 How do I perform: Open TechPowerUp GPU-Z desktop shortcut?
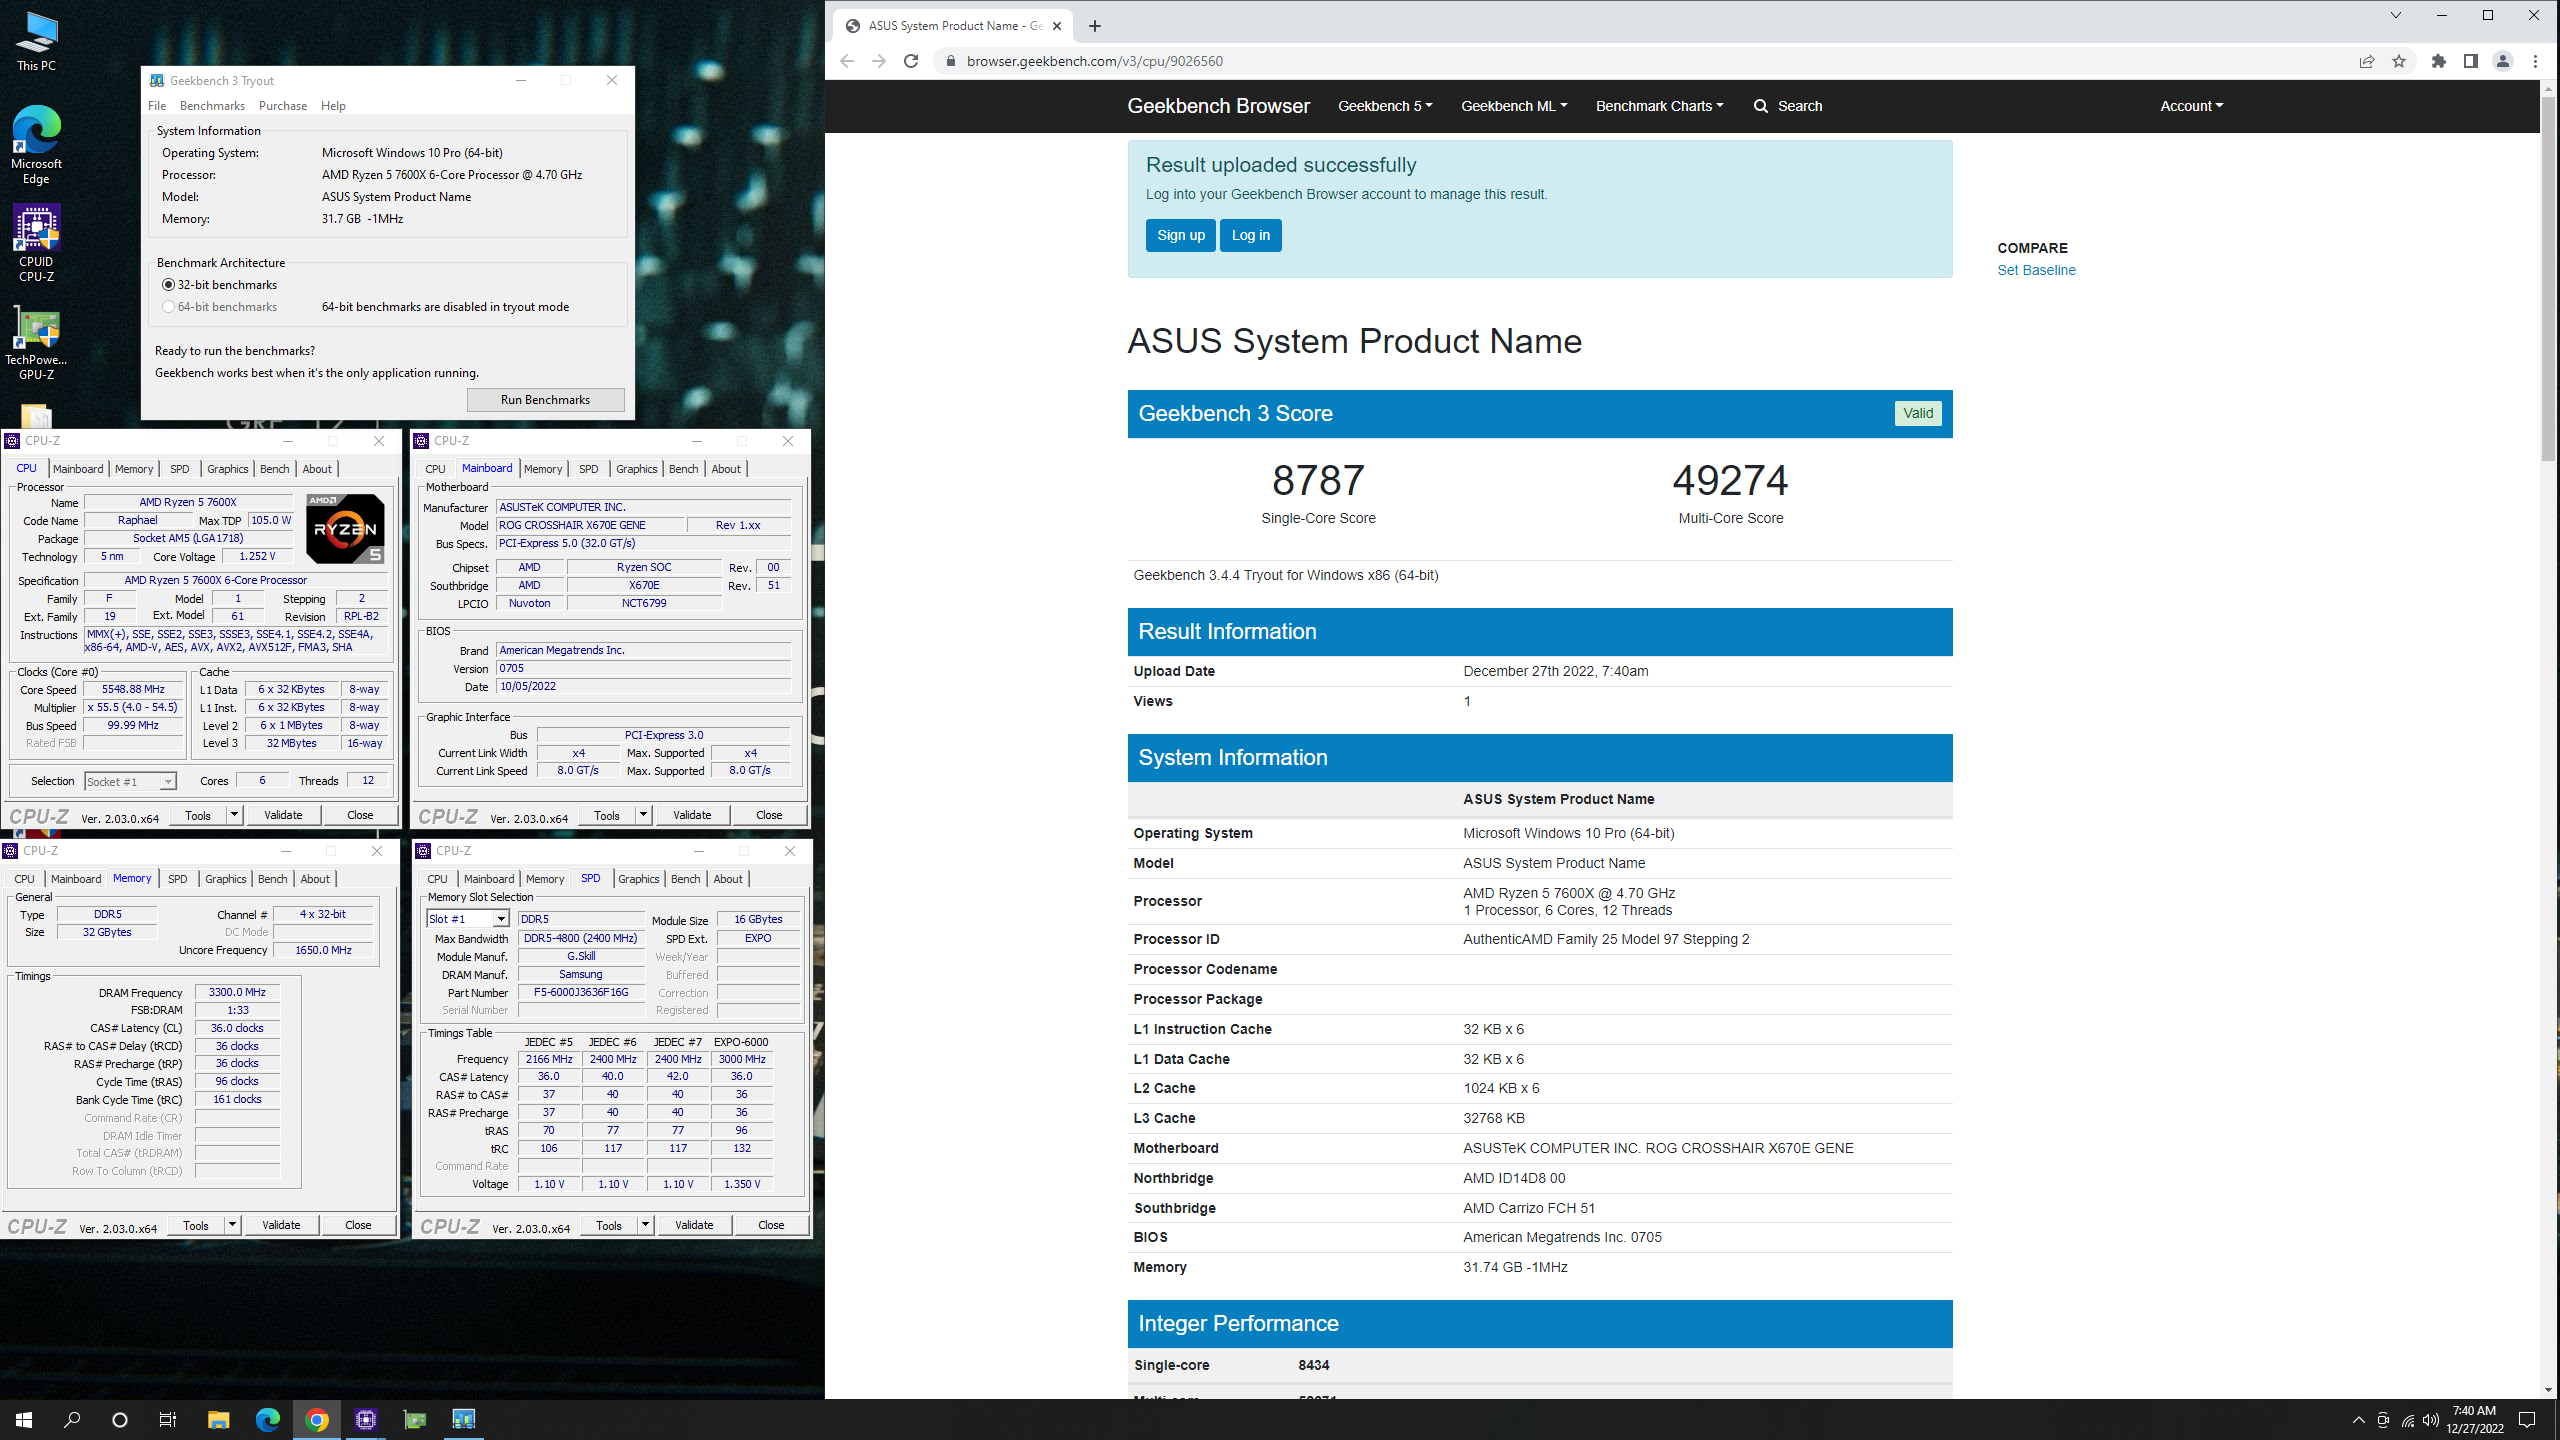[36, 342]
